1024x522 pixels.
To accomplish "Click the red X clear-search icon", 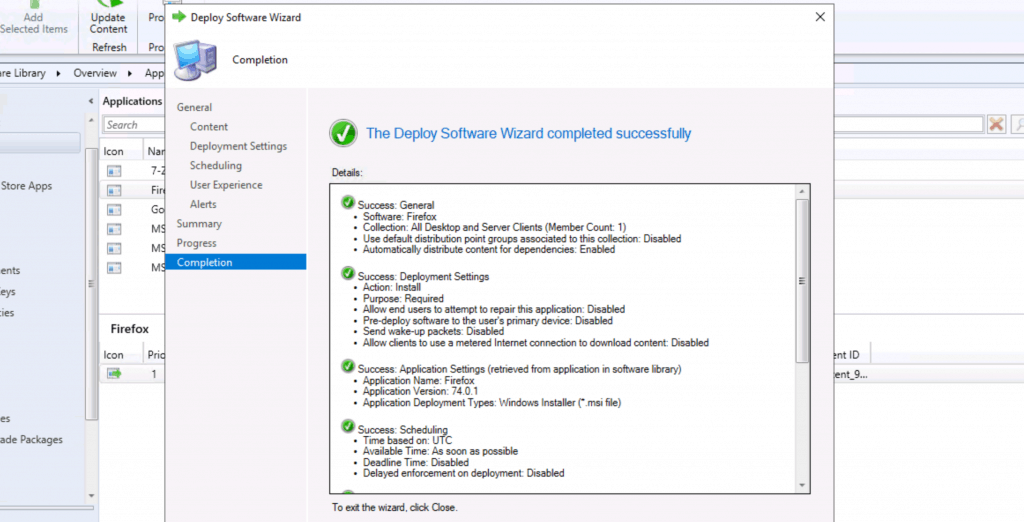I will click(996, 124).
